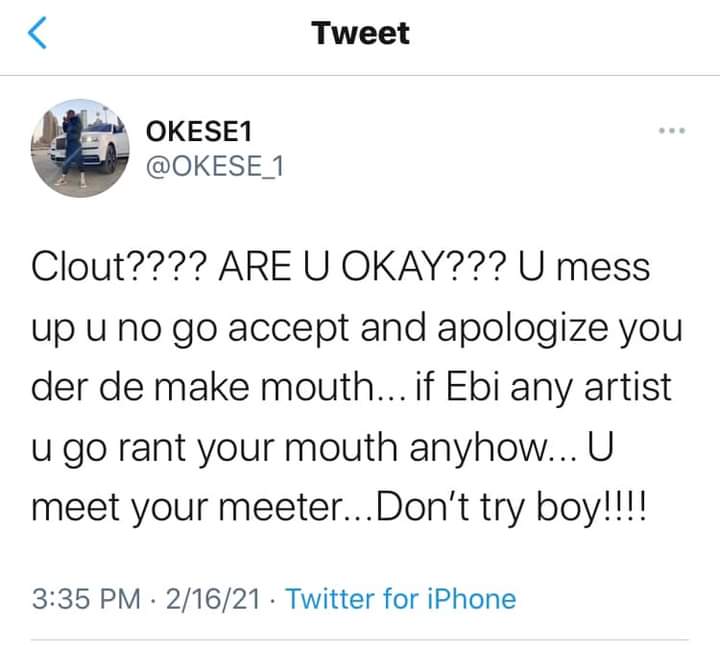This screenshot has height=650, width=720.
Task: Go back using the blue arrow
Action: [37, 33]
